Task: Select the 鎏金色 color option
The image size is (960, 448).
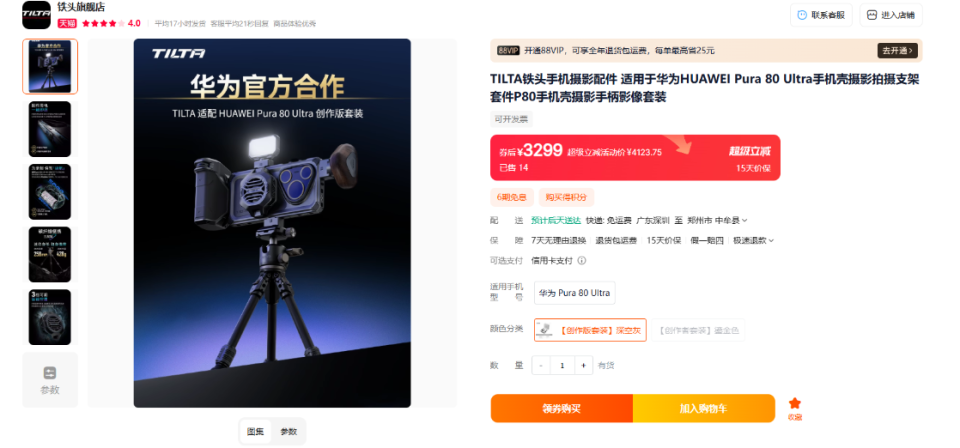Action: tap(698, 330)
